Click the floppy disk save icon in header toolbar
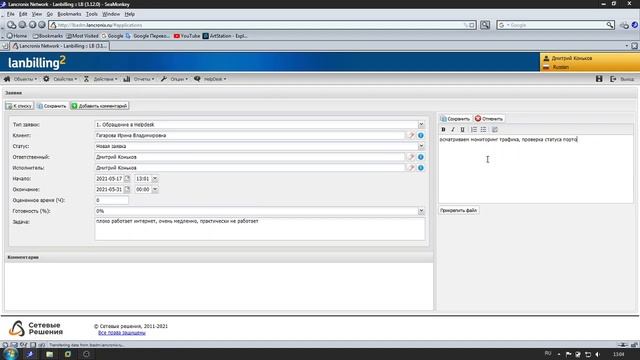This screenshot has width=640, height=360. tap(599, 79)
